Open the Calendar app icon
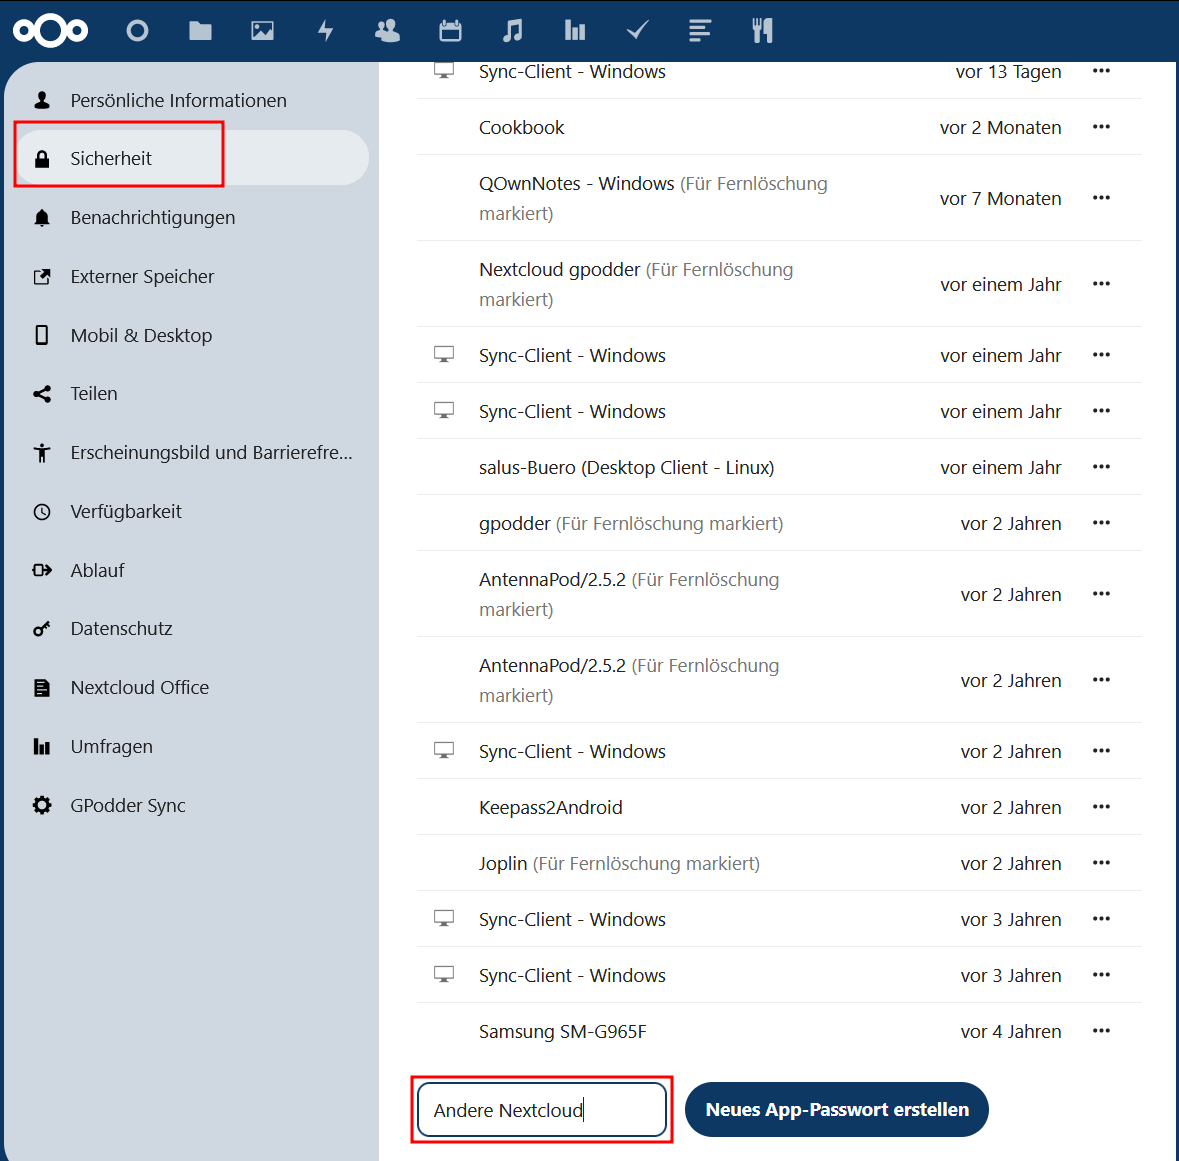Viewport: 1179px width, 1161px height. tap(450, 31)
